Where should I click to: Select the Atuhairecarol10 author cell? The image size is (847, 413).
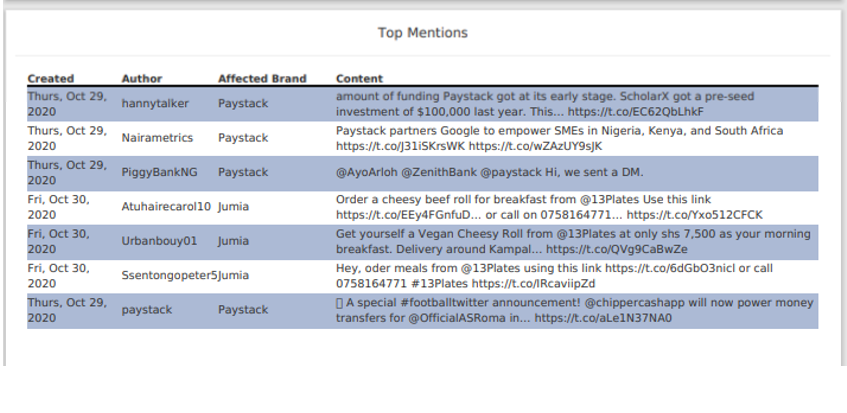click(166, 207)
